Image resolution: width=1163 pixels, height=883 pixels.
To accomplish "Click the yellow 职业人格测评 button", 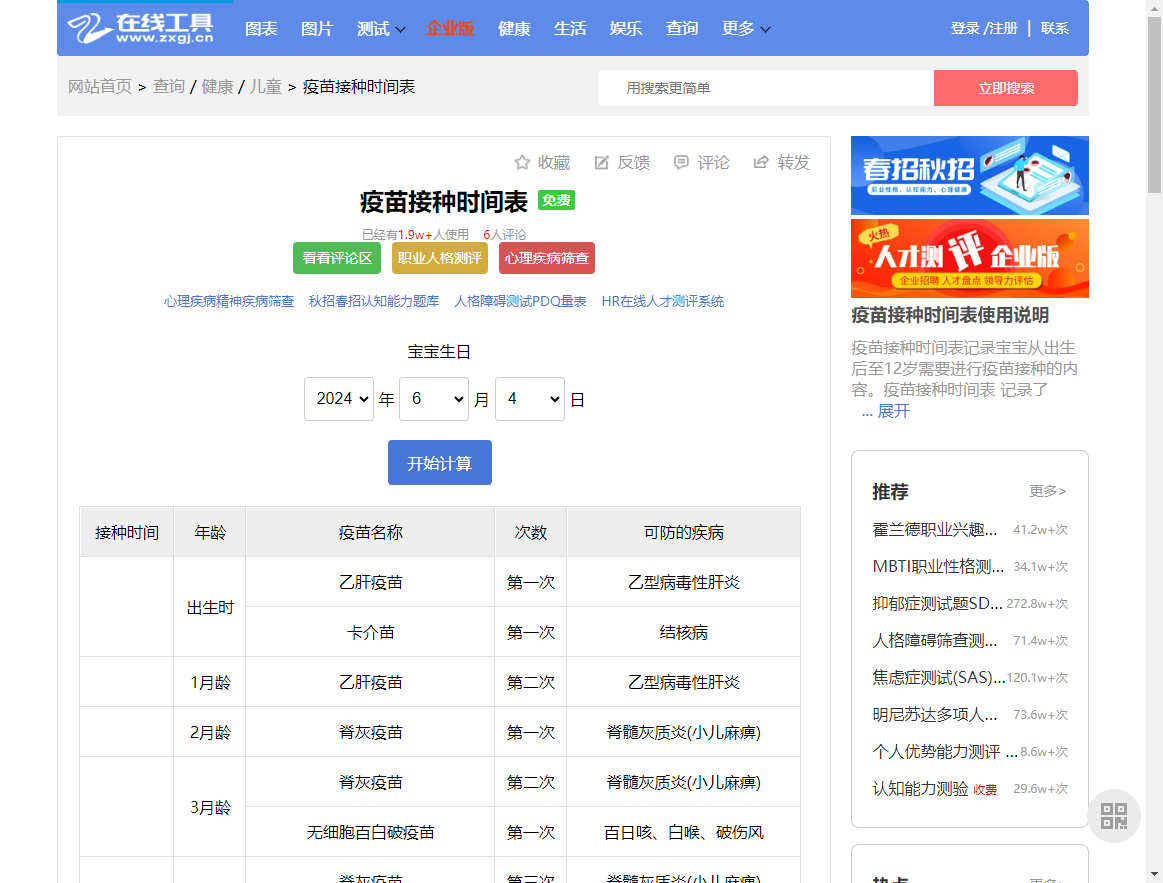I will (x=440, y=258).
